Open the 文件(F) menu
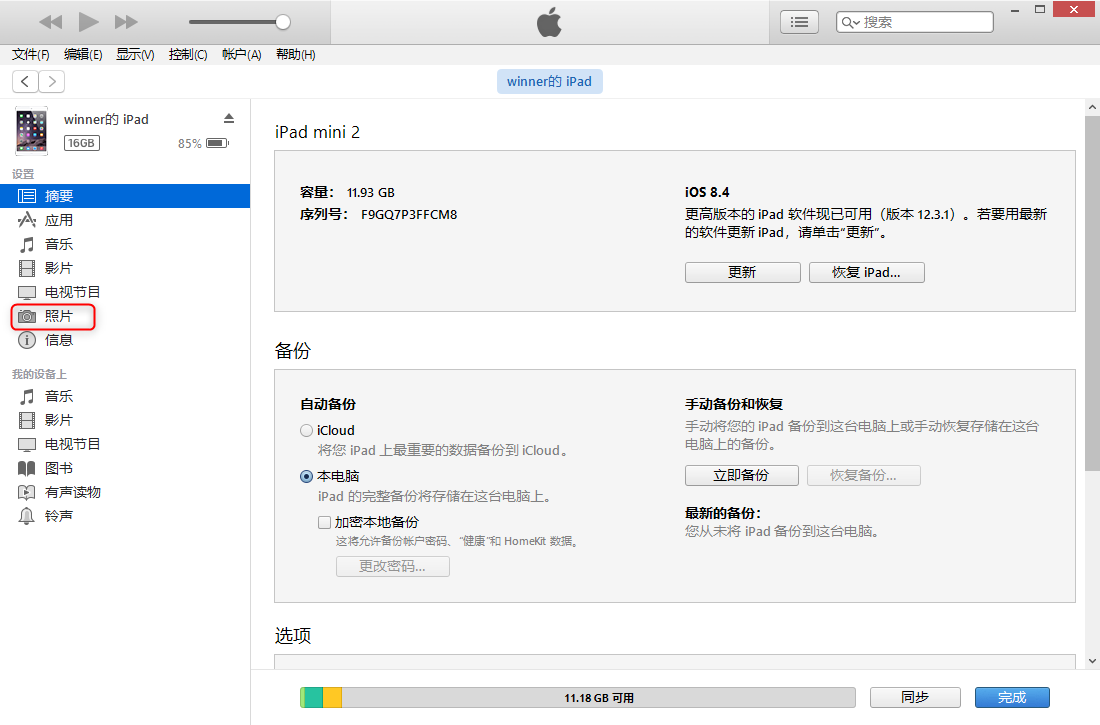Image resolution: width=1100 pixels, height=725 pixels. (31, 55)
